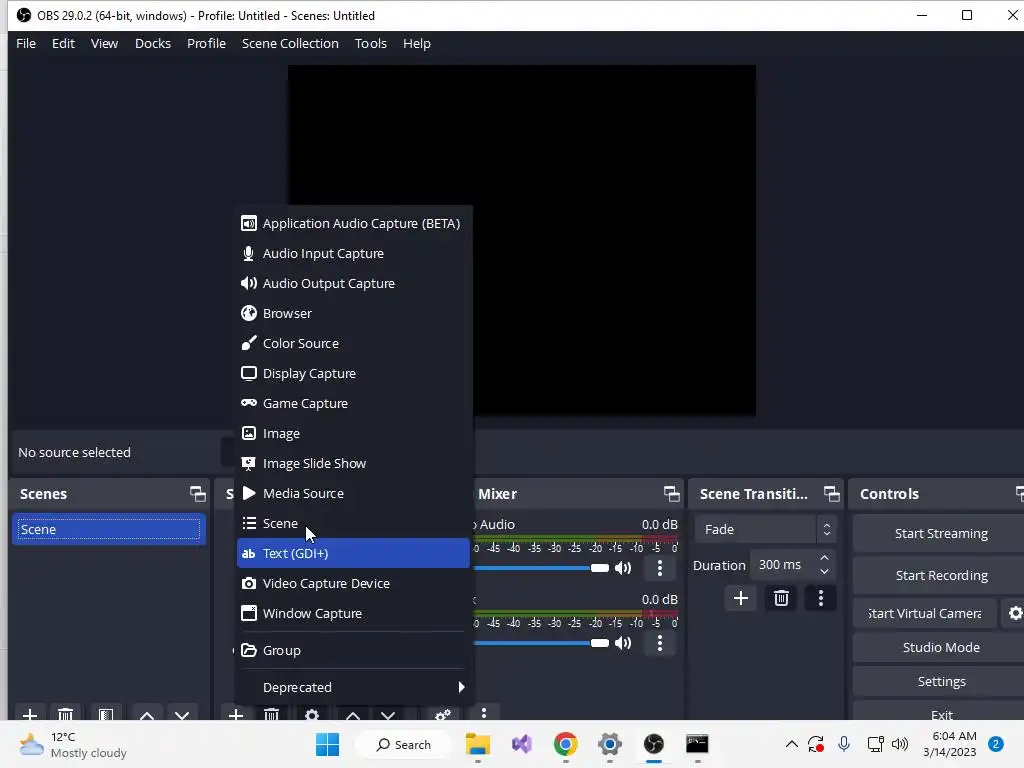
Task: Mute the first audio channel speaker
Action: coord(623,568)
